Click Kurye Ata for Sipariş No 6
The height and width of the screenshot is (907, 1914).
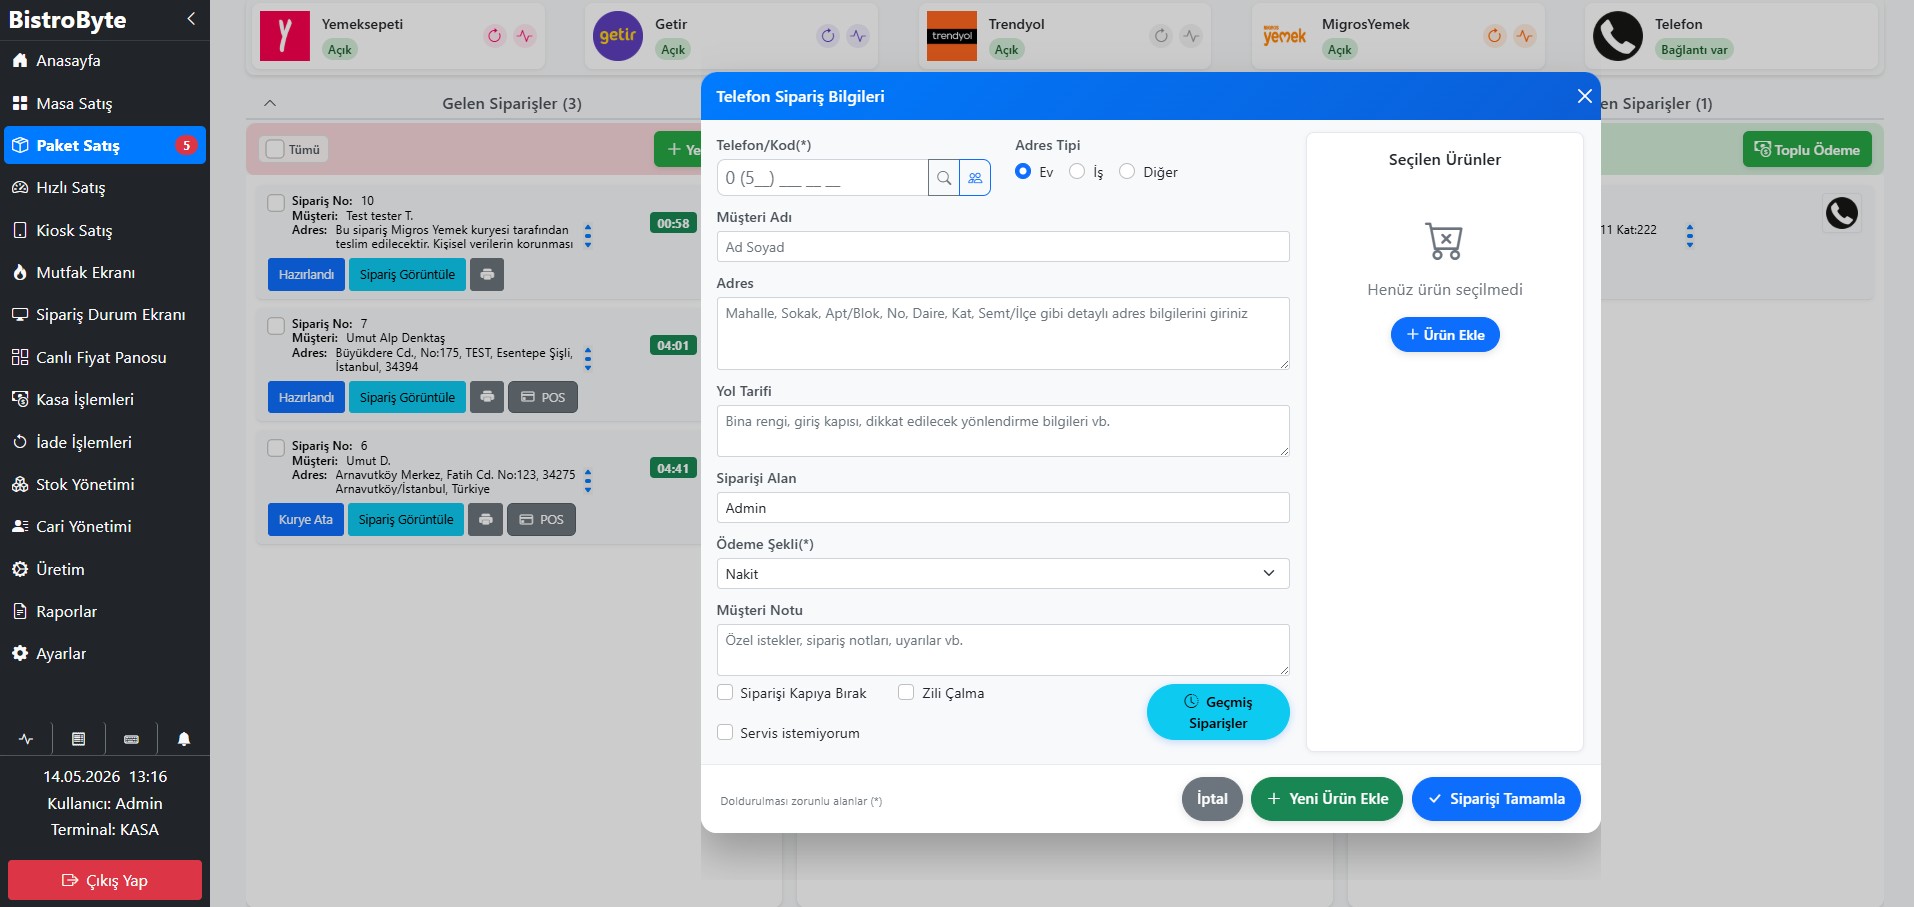click(306, 519)
